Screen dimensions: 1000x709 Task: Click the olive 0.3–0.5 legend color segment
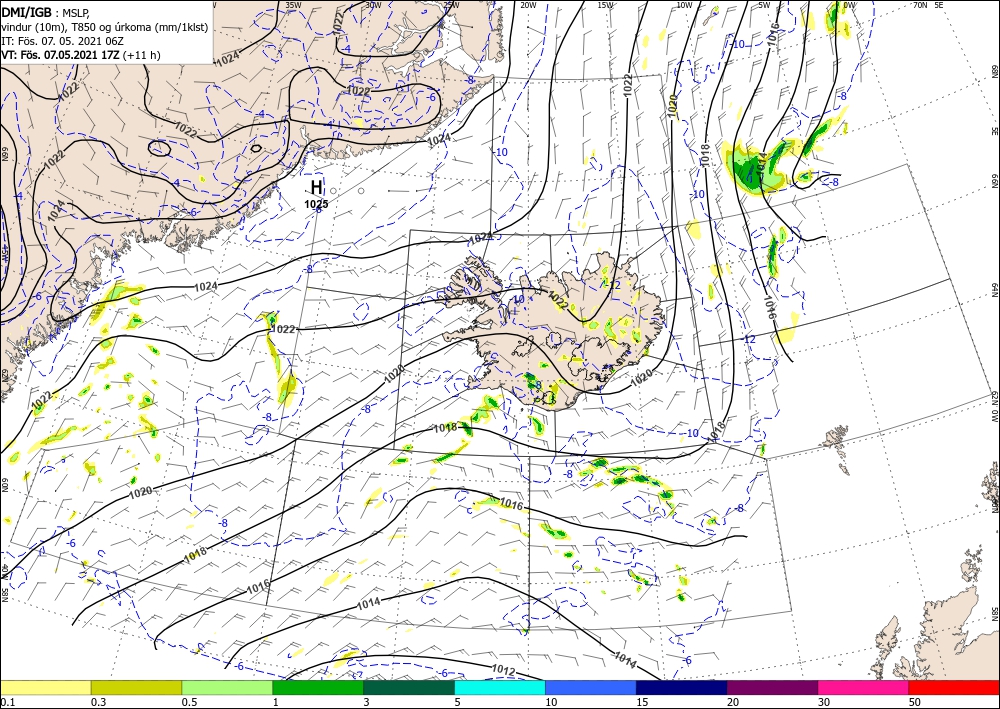tap(136, 688)
